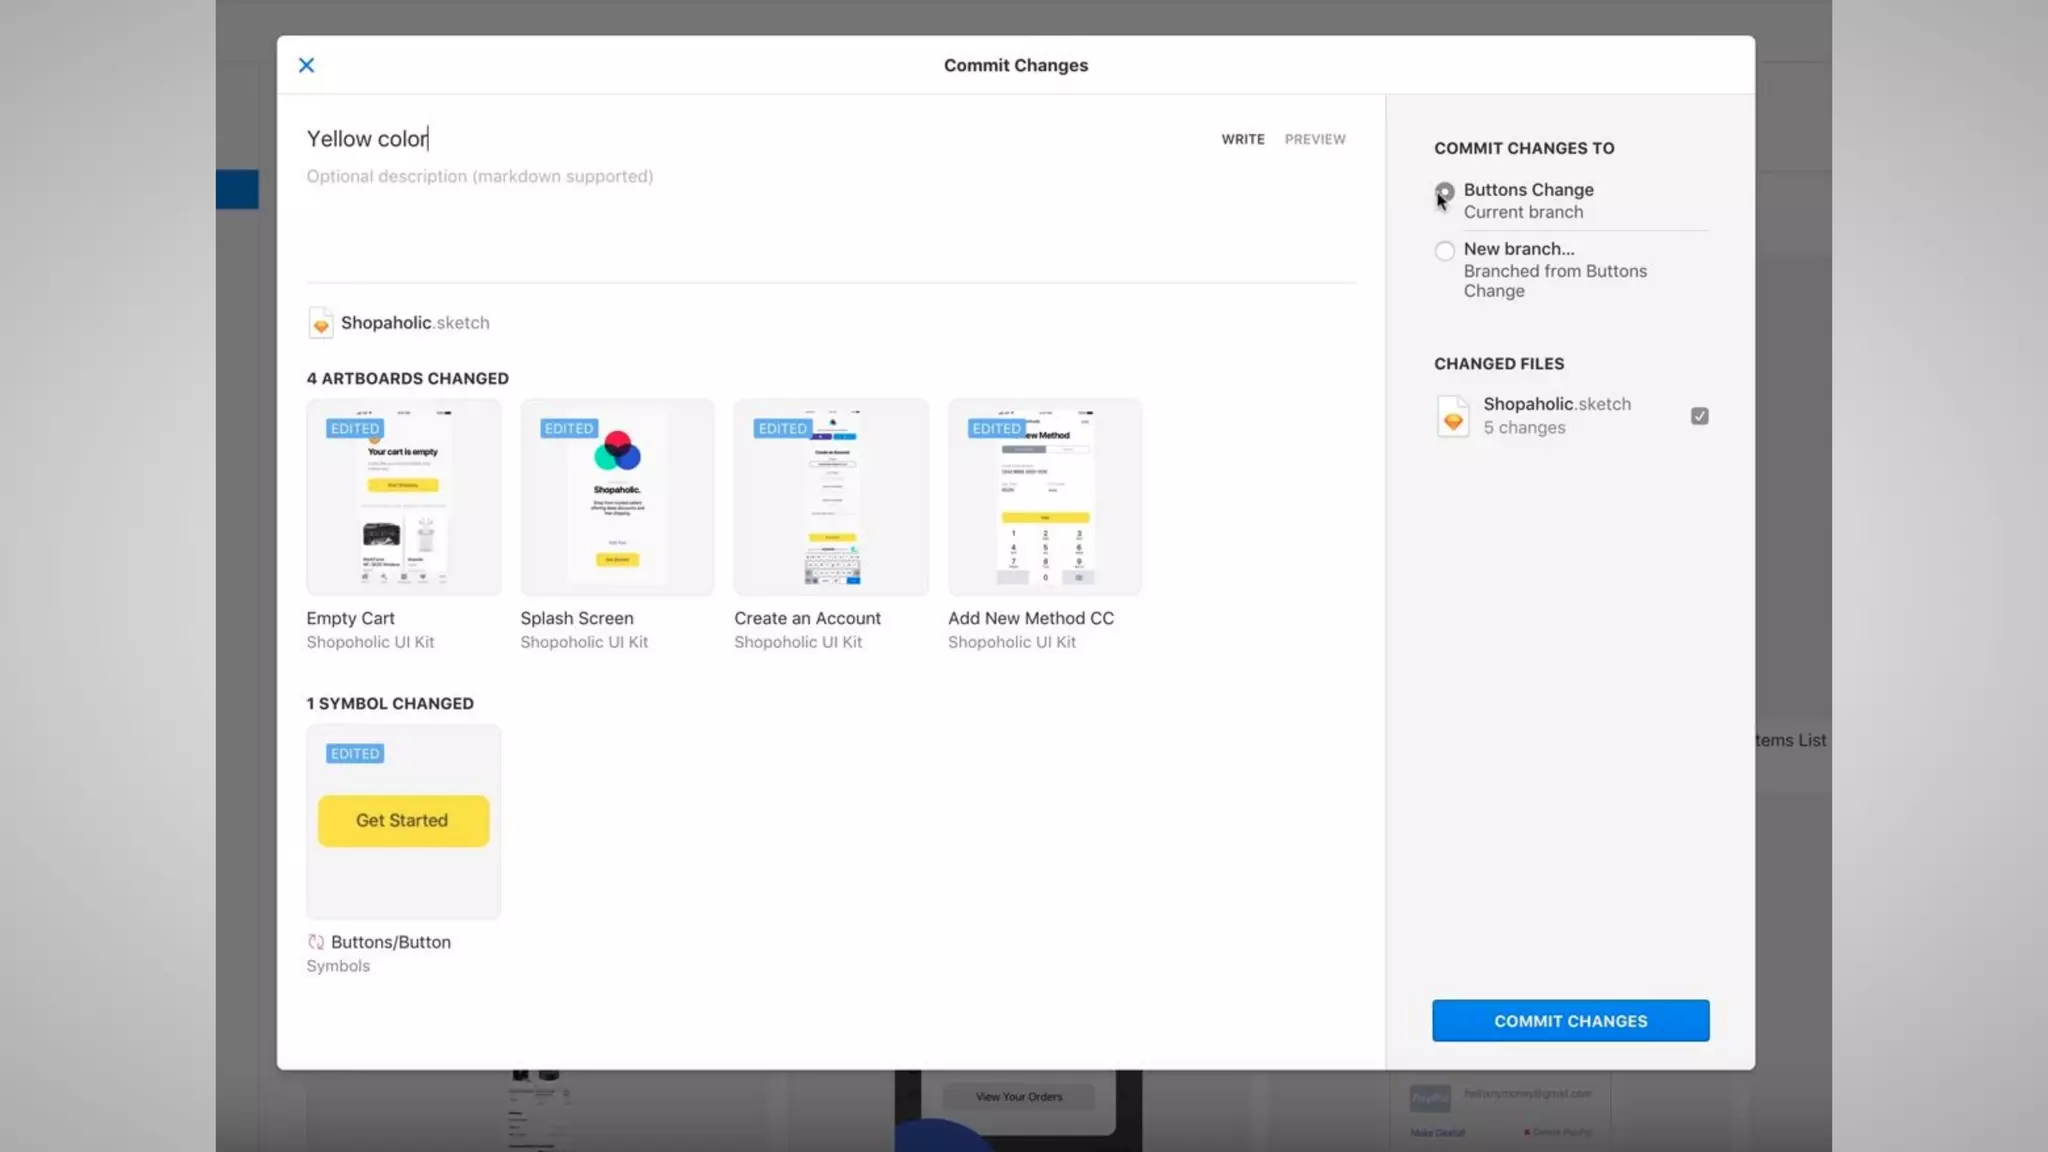Click the EDITED badge on Create an Account

(782, 428)
